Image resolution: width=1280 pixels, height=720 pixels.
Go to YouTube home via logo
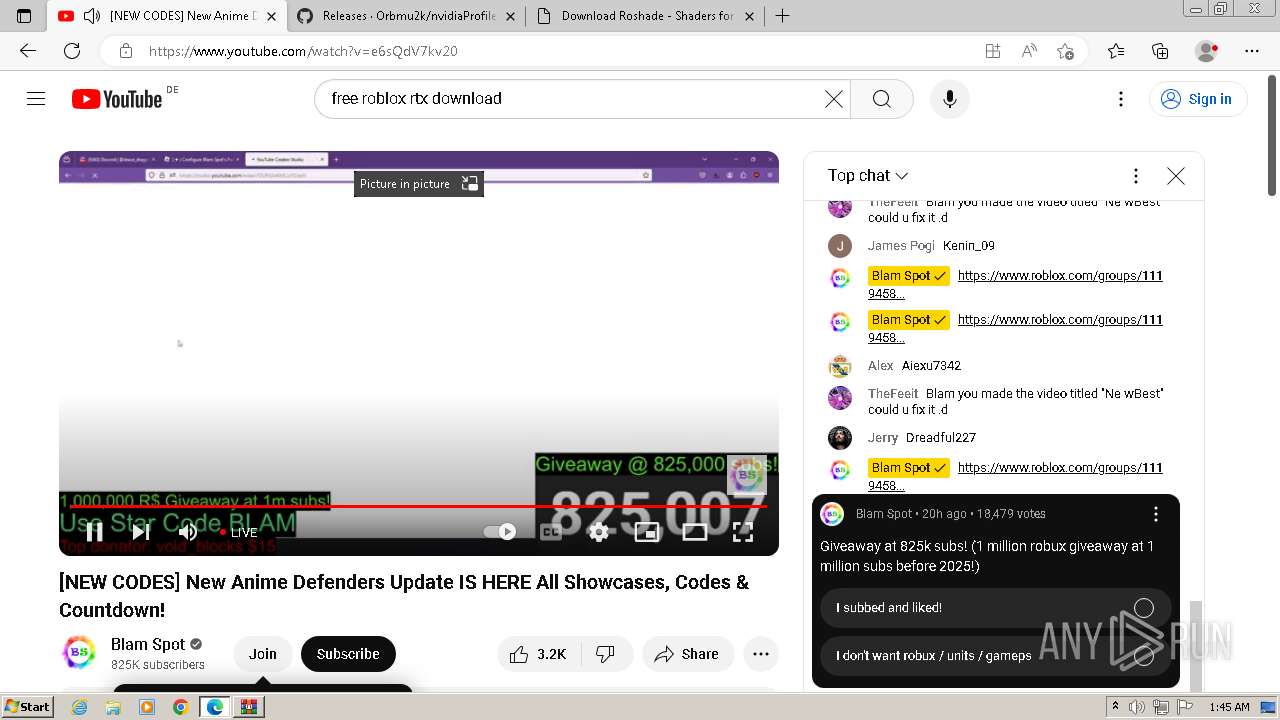tap(117, 99)
